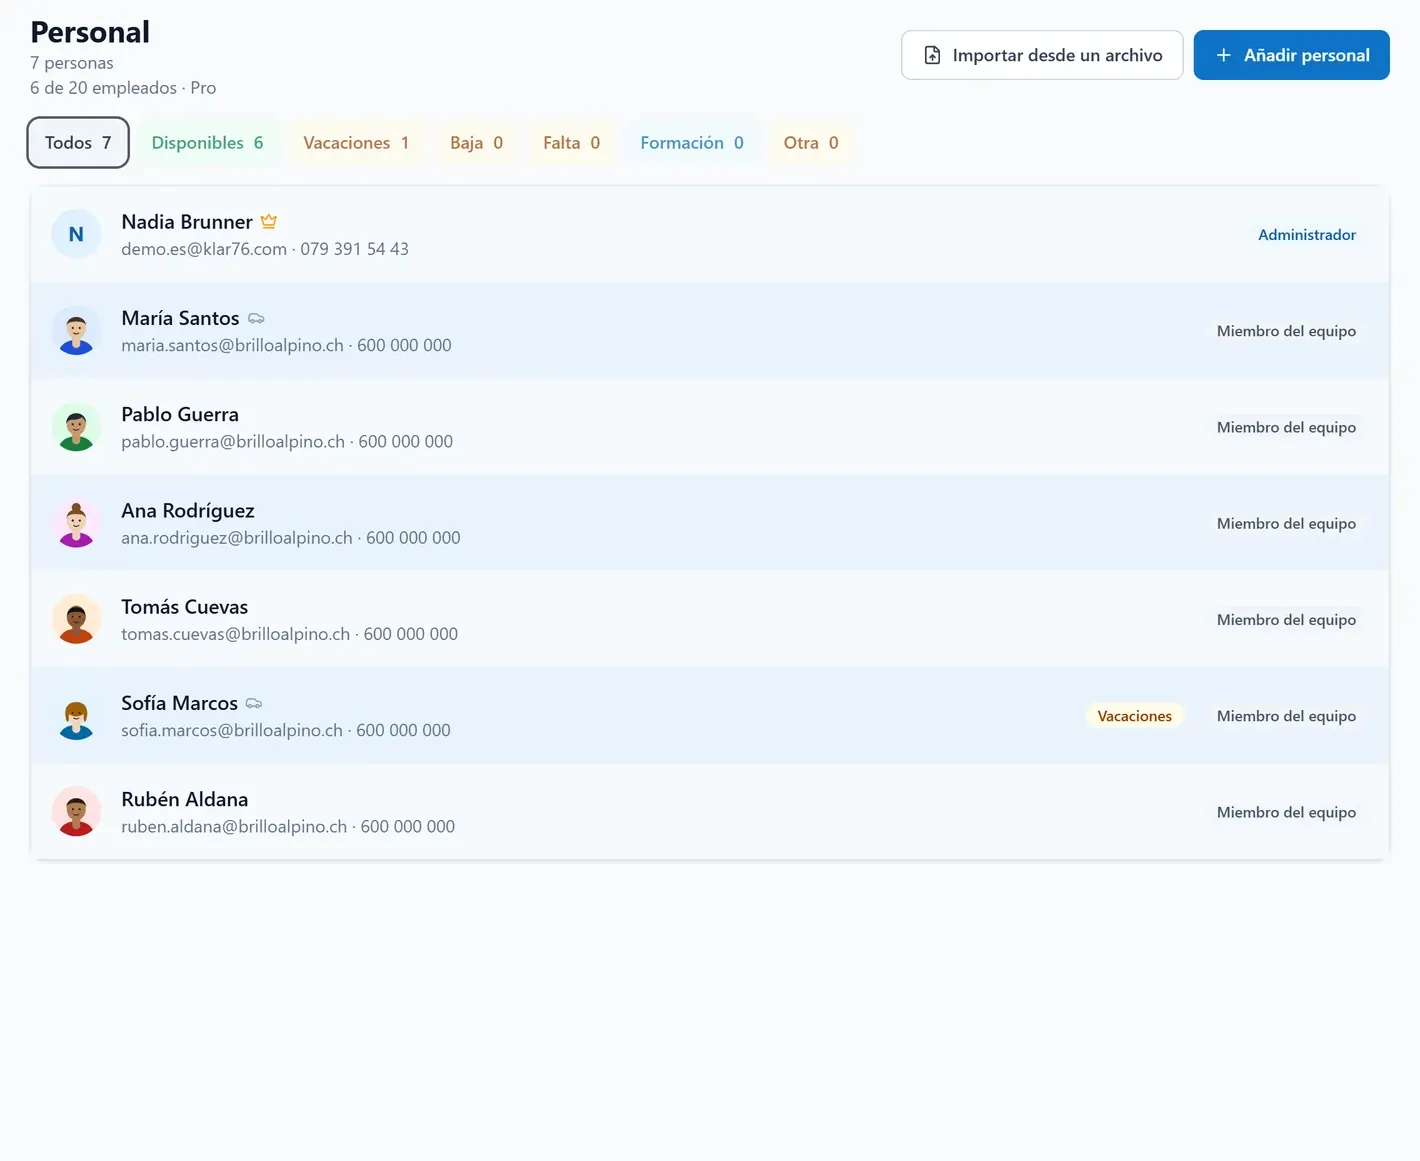Click Nadia Brunner's 'N' avatar

click(x=76, y=234)
